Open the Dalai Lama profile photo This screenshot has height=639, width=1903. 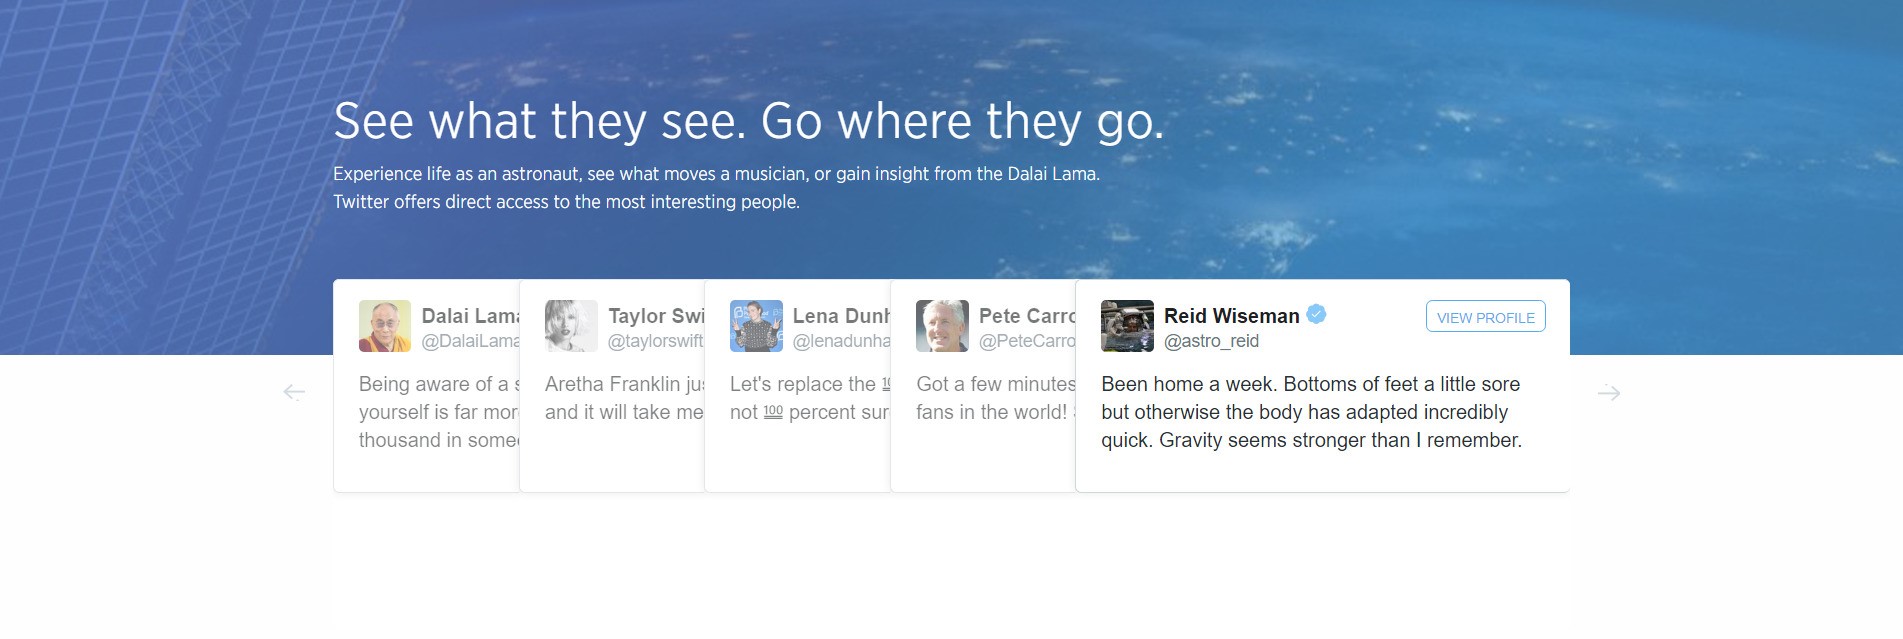(x=385, y=326)
